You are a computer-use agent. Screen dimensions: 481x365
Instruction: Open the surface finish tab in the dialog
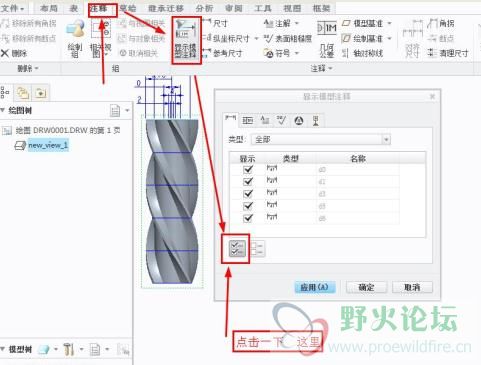coord(282,120)
